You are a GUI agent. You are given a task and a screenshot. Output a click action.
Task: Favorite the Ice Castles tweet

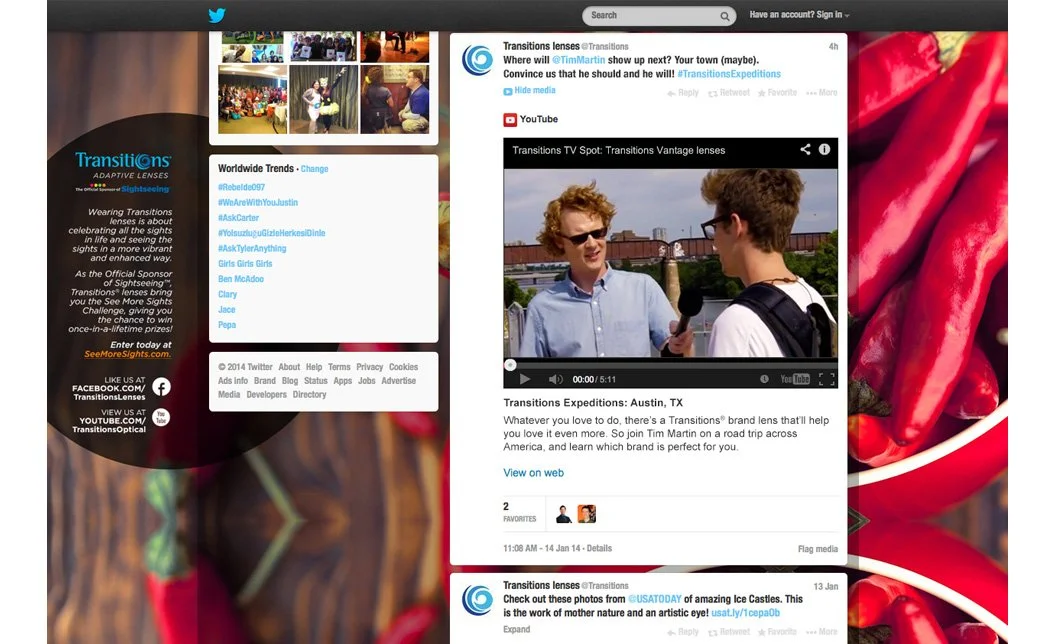coord(777,632)
